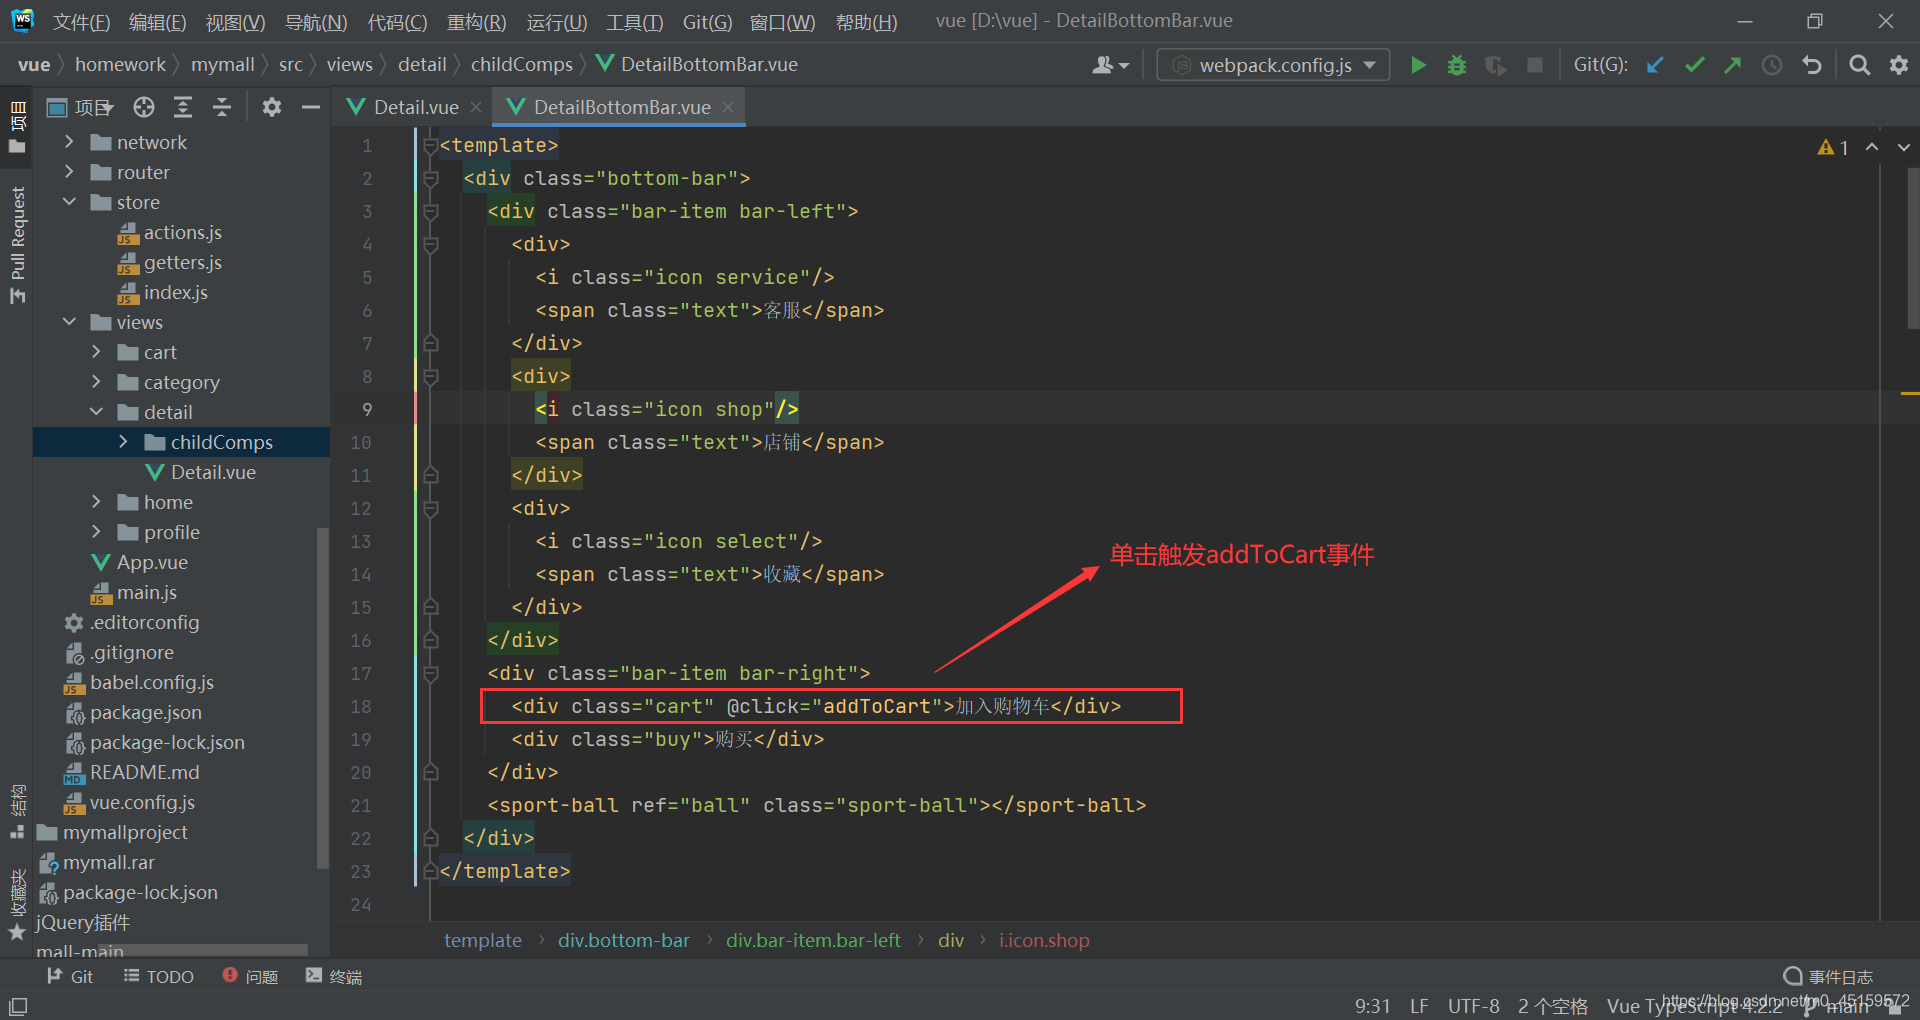Open project panel options gear

[x=272, y=107]
